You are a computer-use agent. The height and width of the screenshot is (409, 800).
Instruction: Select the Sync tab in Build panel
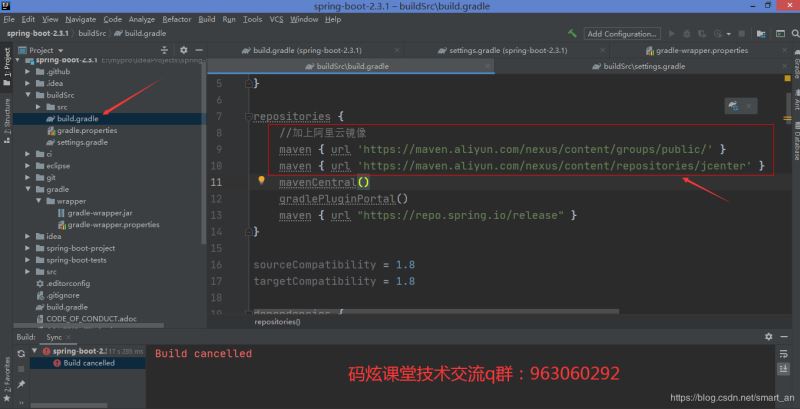coord(54,337)
